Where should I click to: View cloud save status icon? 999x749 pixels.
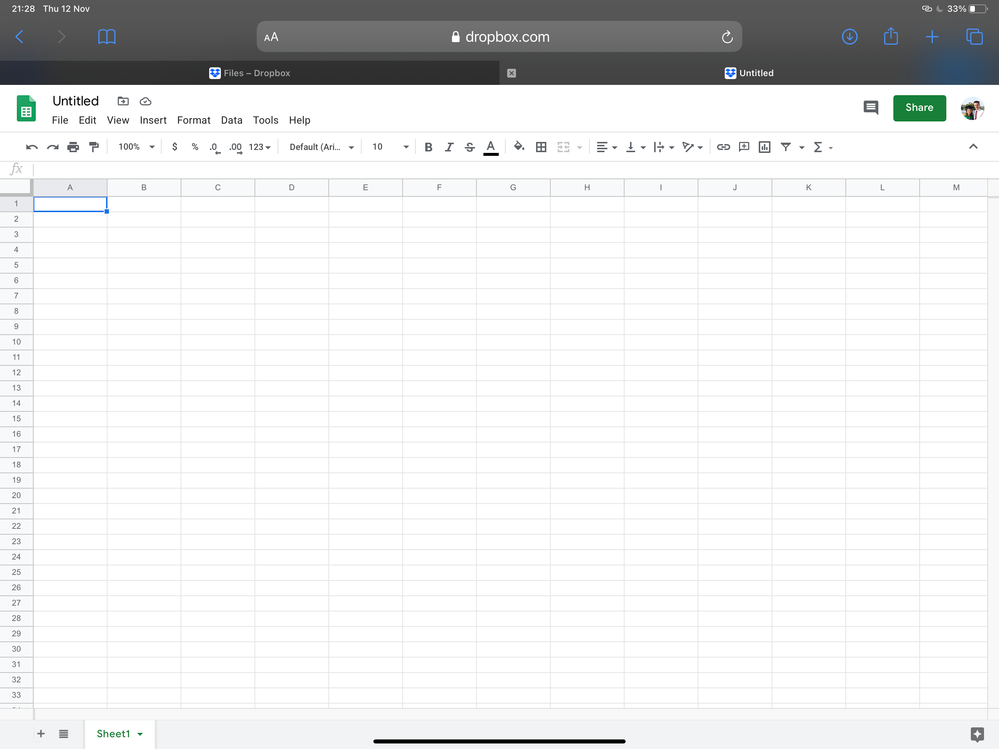click(x=145, y=101)
